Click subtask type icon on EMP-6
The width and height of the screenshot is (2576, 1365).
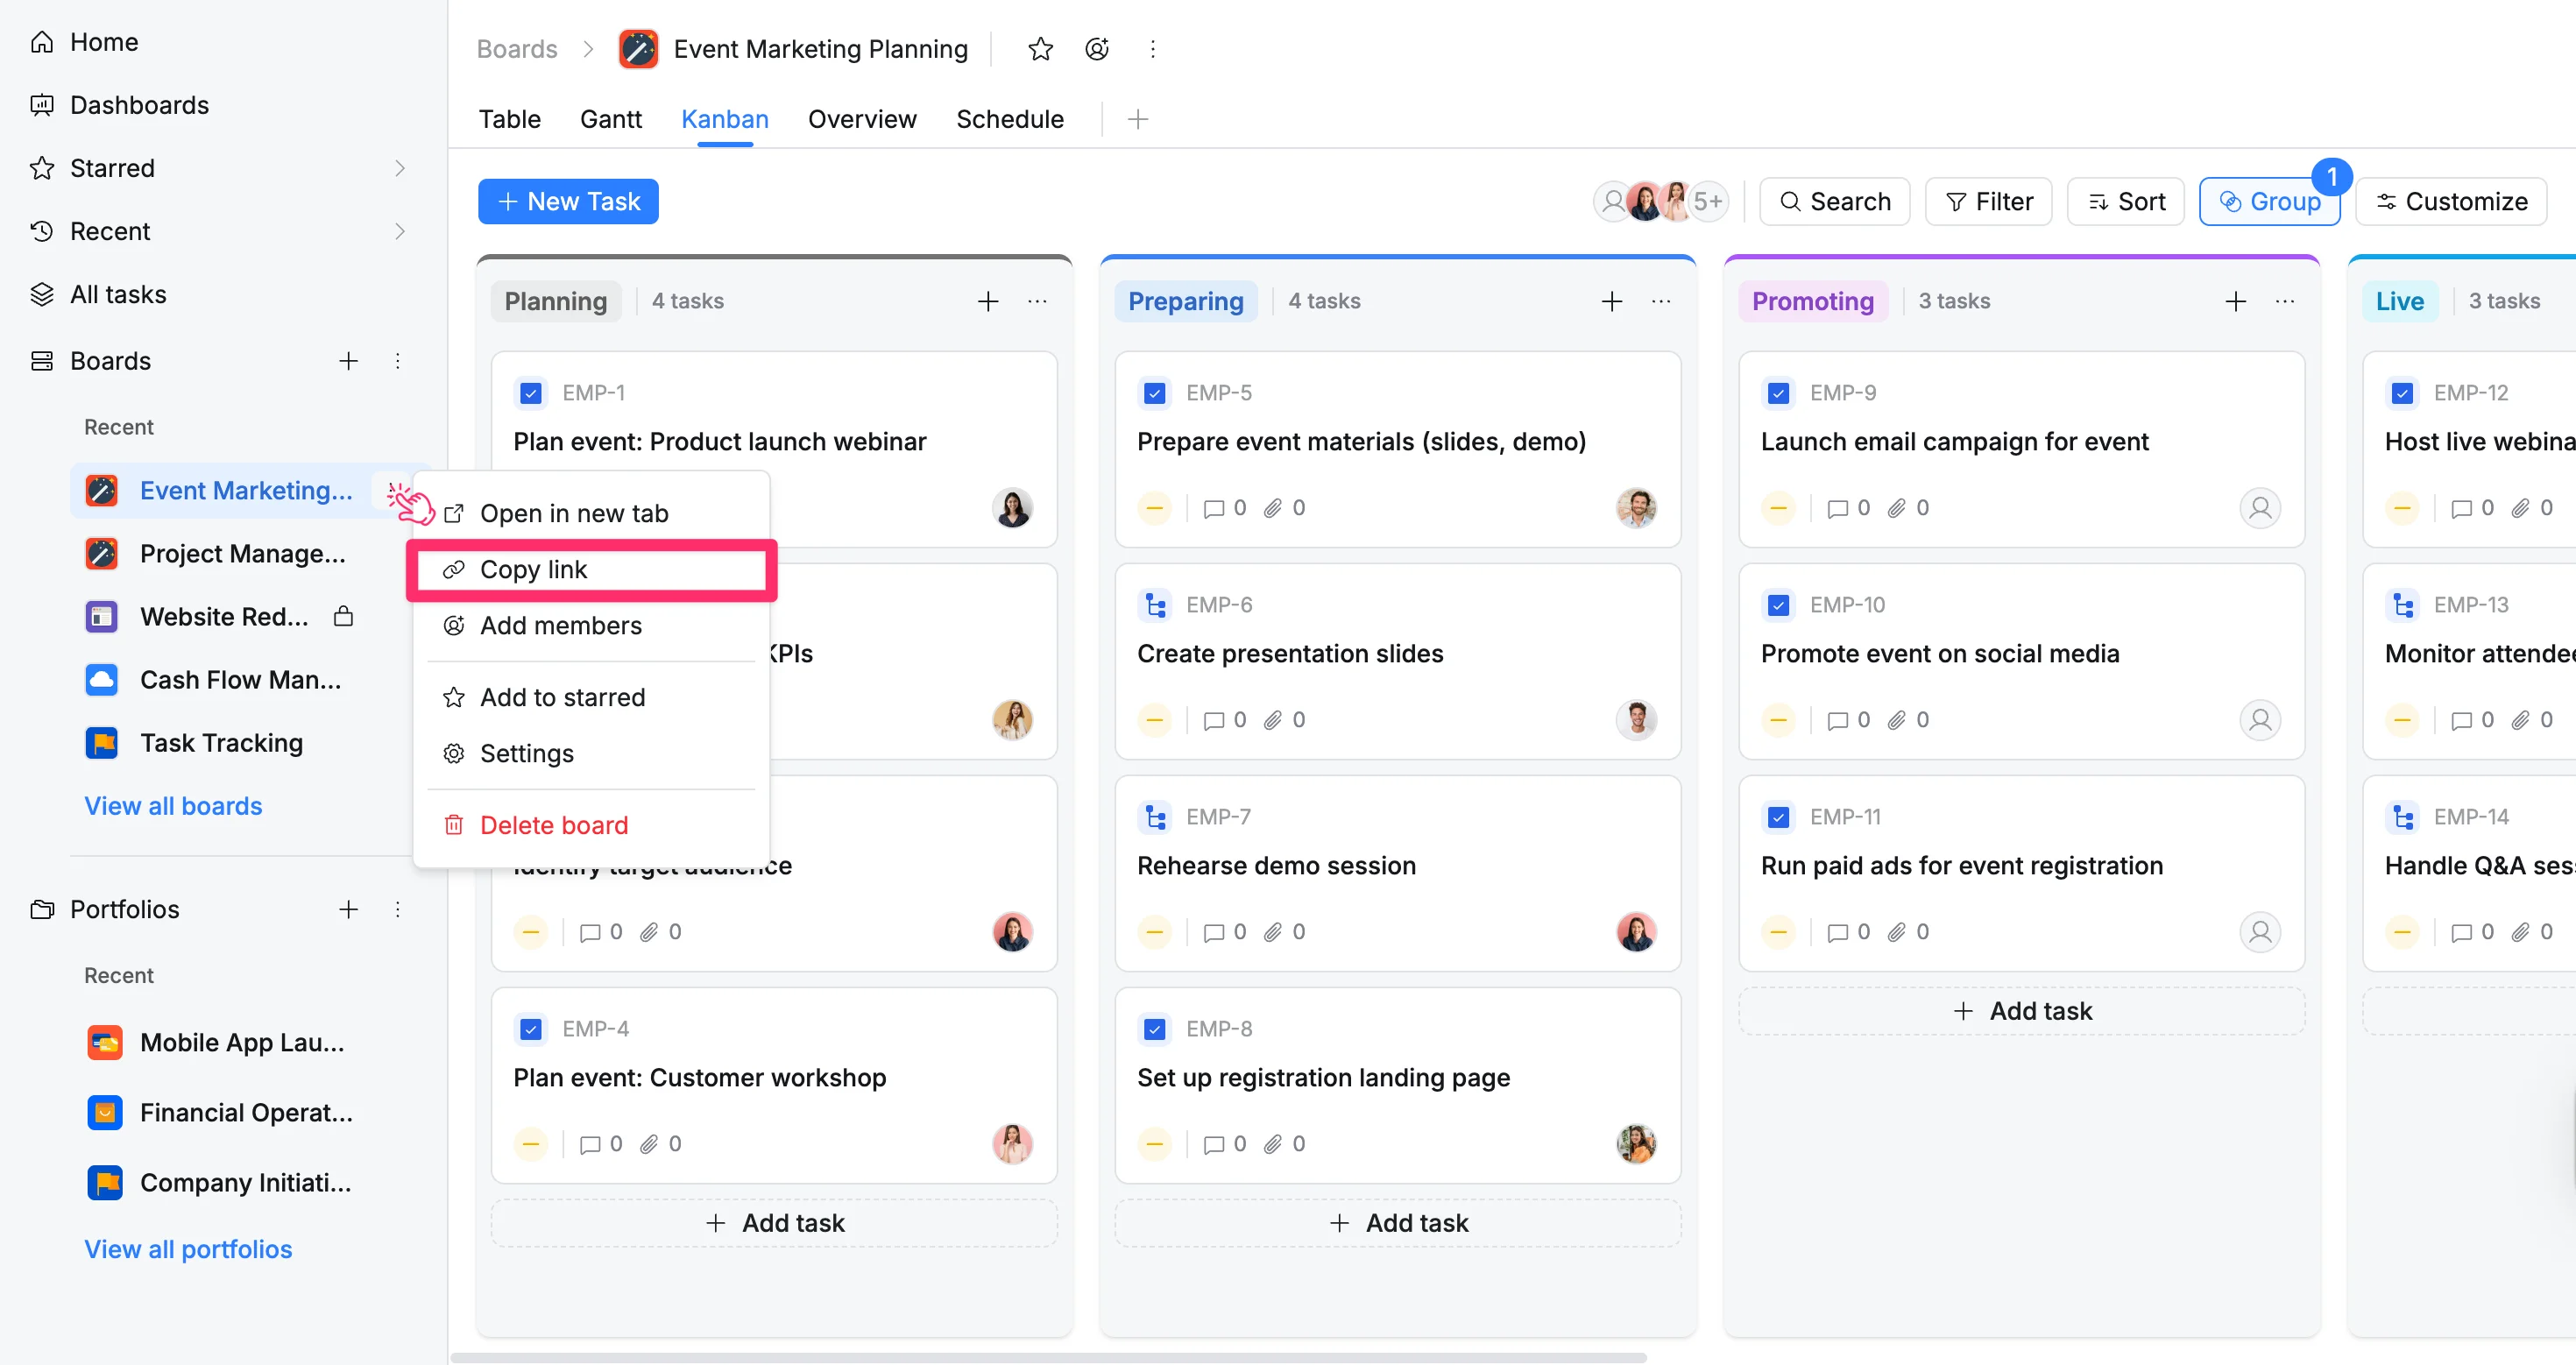coord(1155,605)
